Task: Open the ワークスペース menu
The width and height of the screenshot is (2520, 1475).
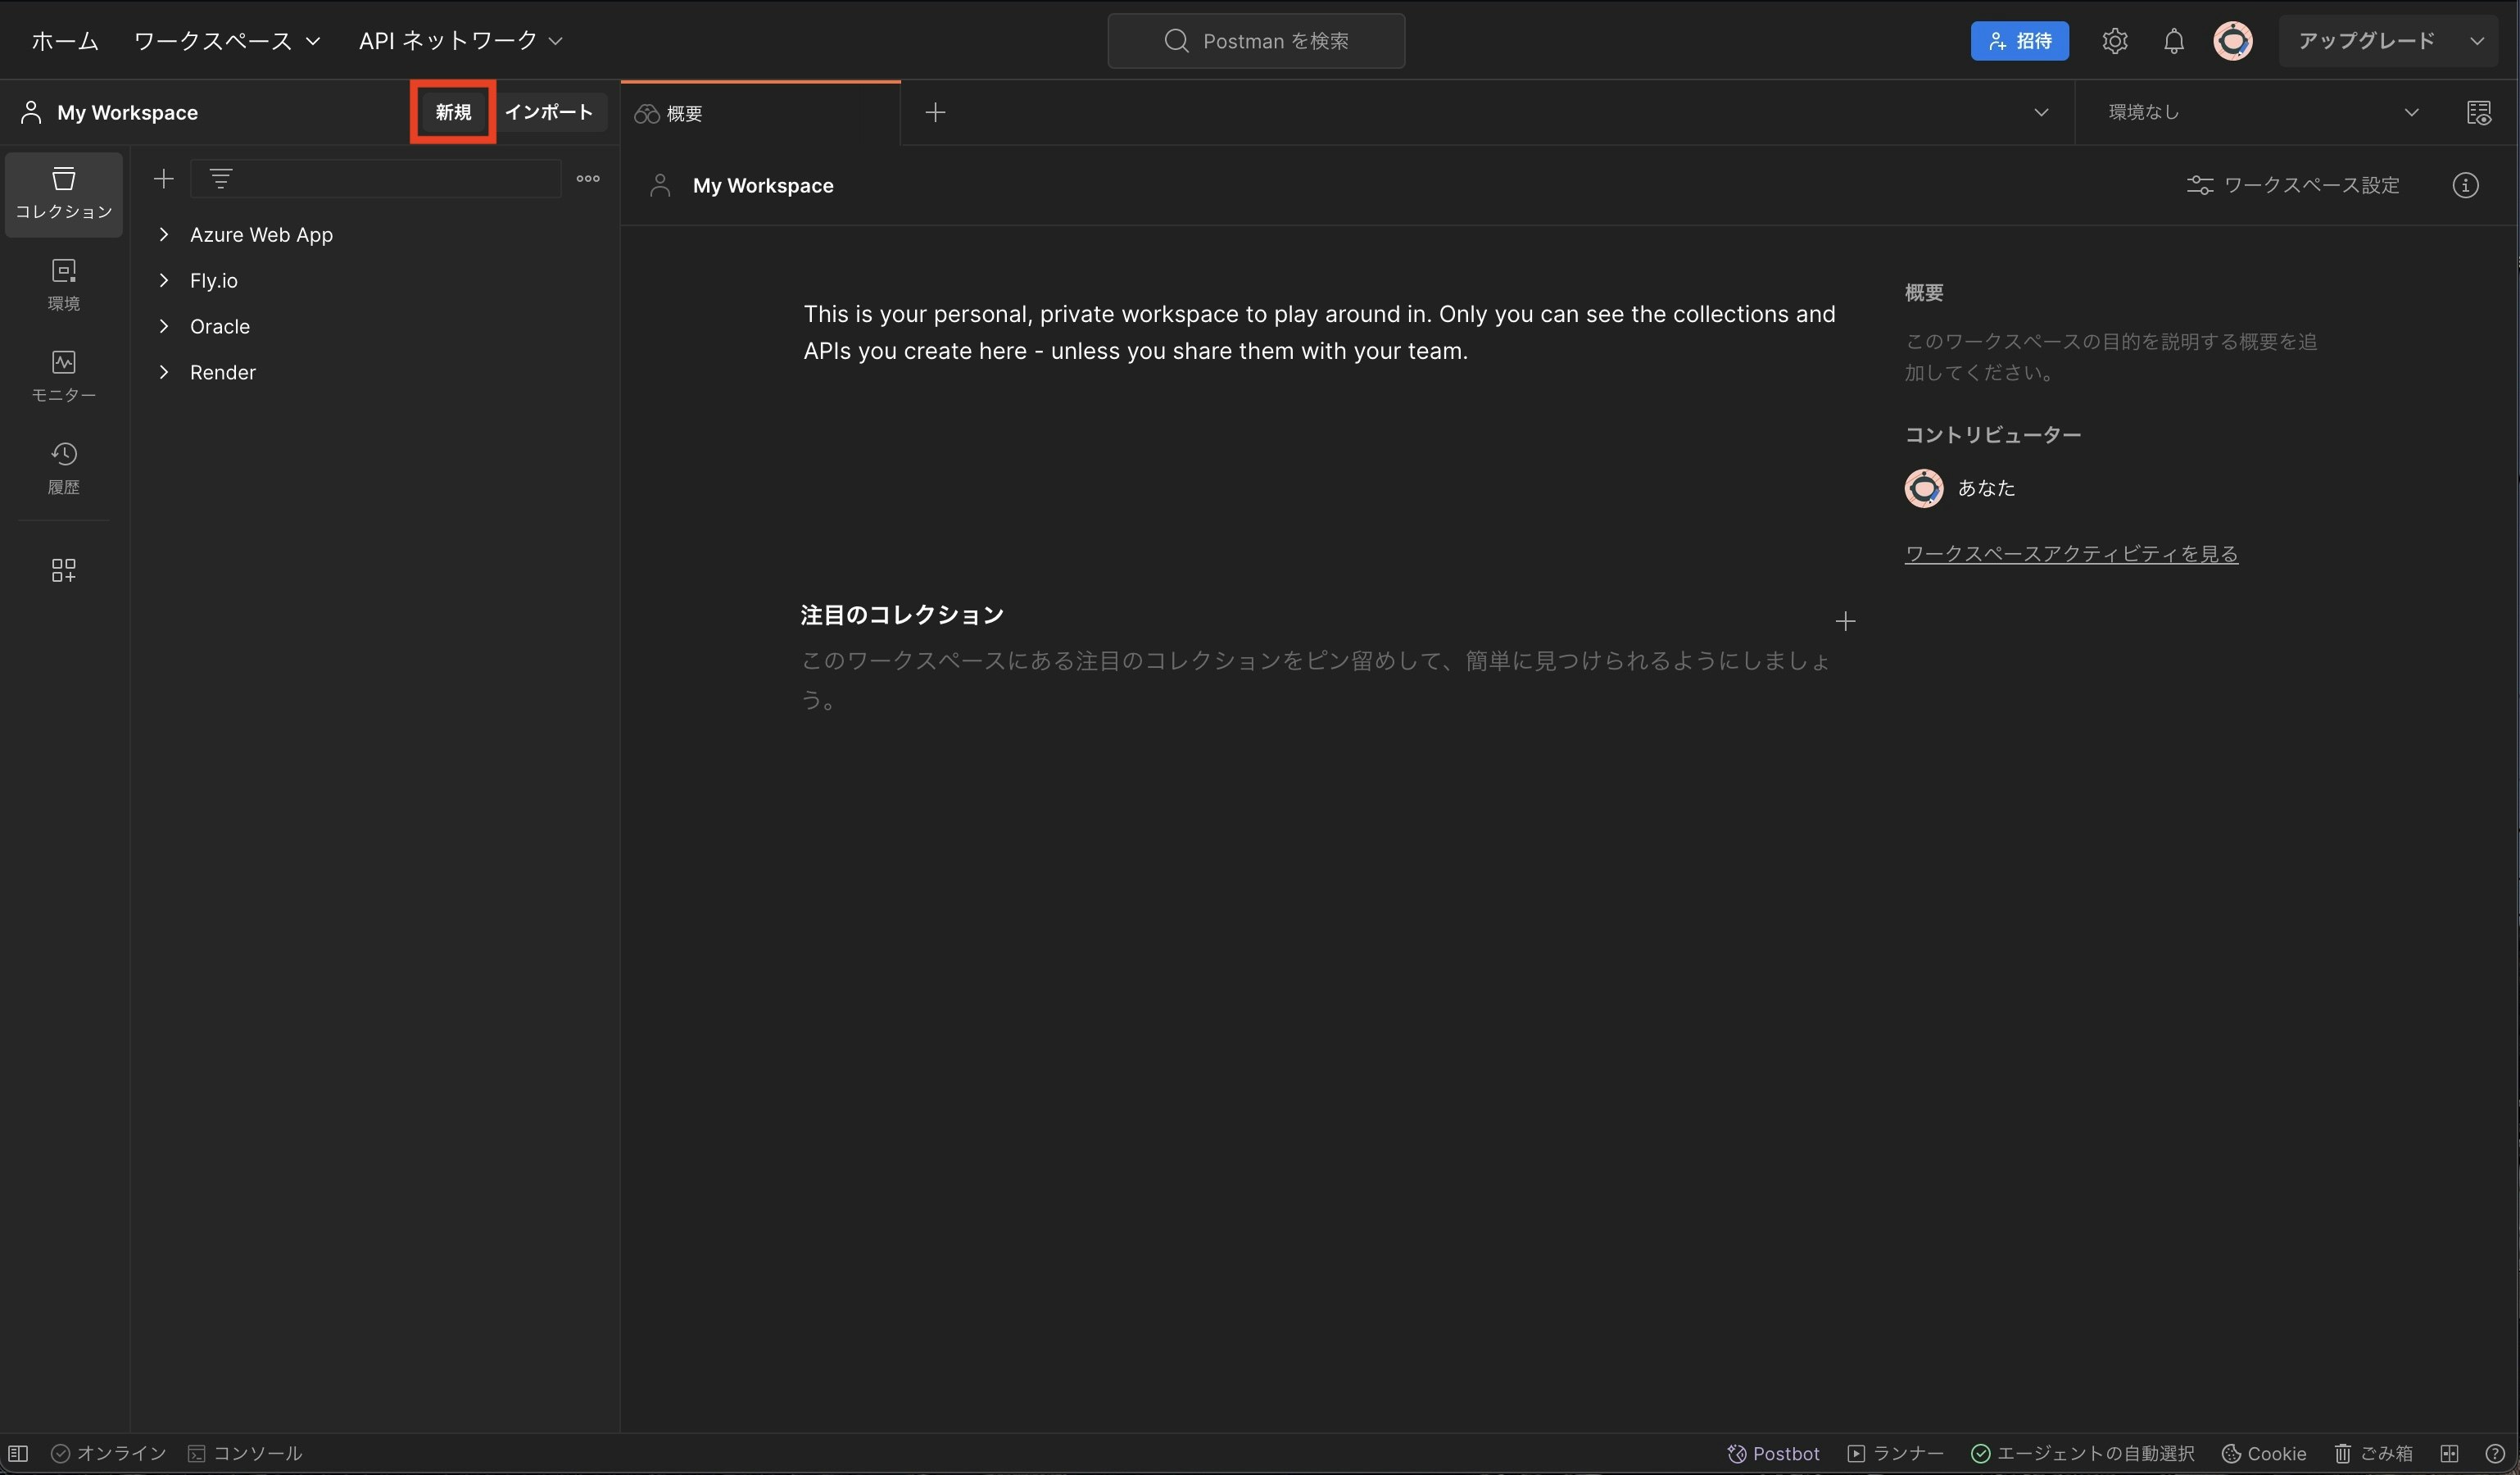Action: tap(227, 41)
